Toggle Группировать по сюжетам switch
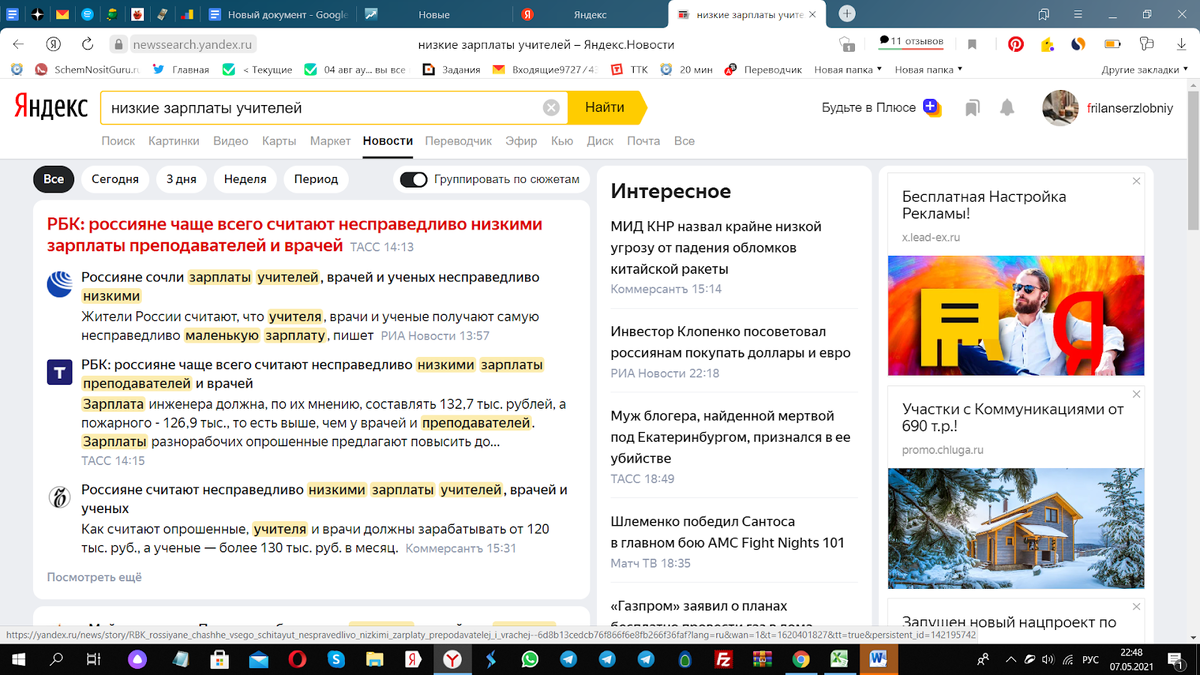The image size is (1200, 675). 413,179
